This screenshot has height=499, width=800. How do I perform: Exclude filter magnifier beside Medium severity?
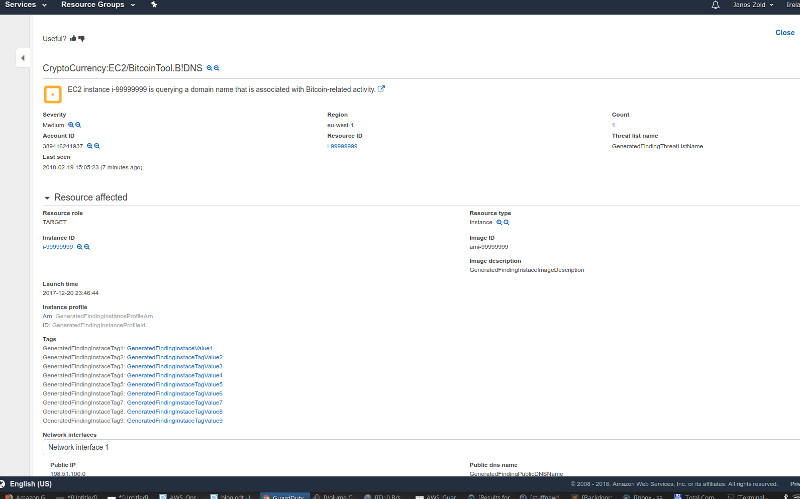78,125
